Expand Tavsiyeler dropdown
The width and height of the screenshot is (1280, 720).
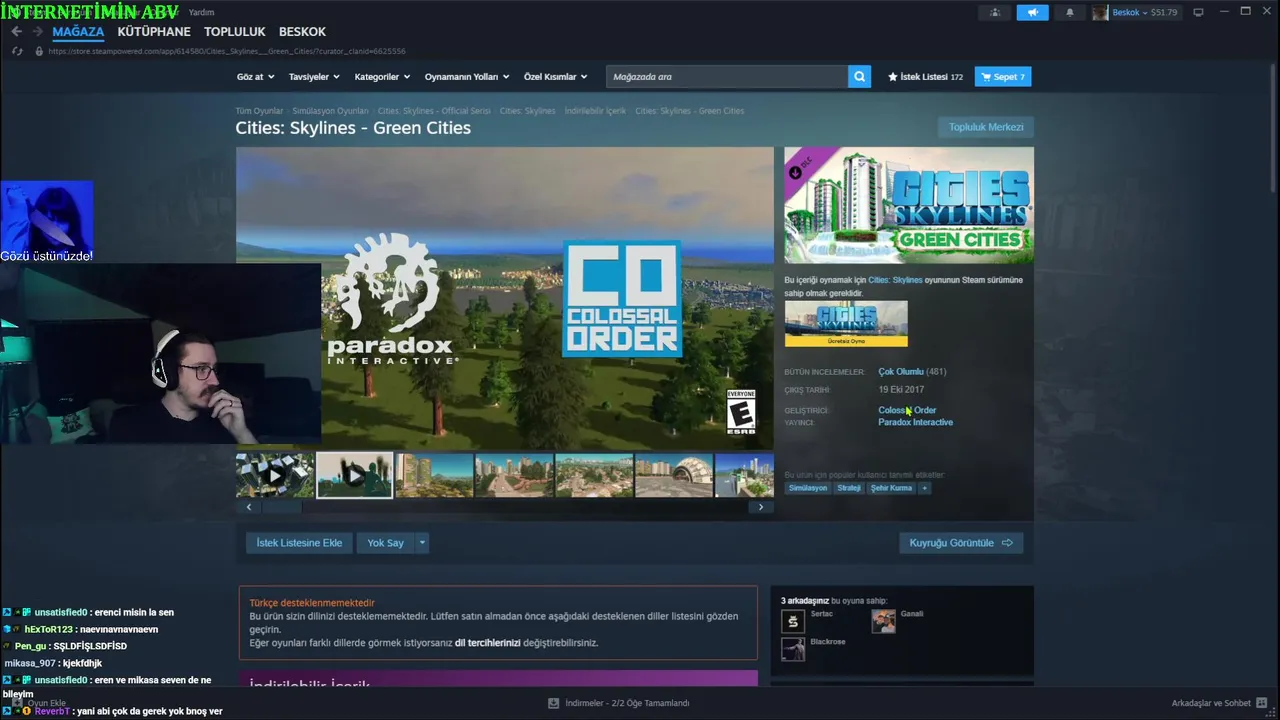click(x=314, y=77)
